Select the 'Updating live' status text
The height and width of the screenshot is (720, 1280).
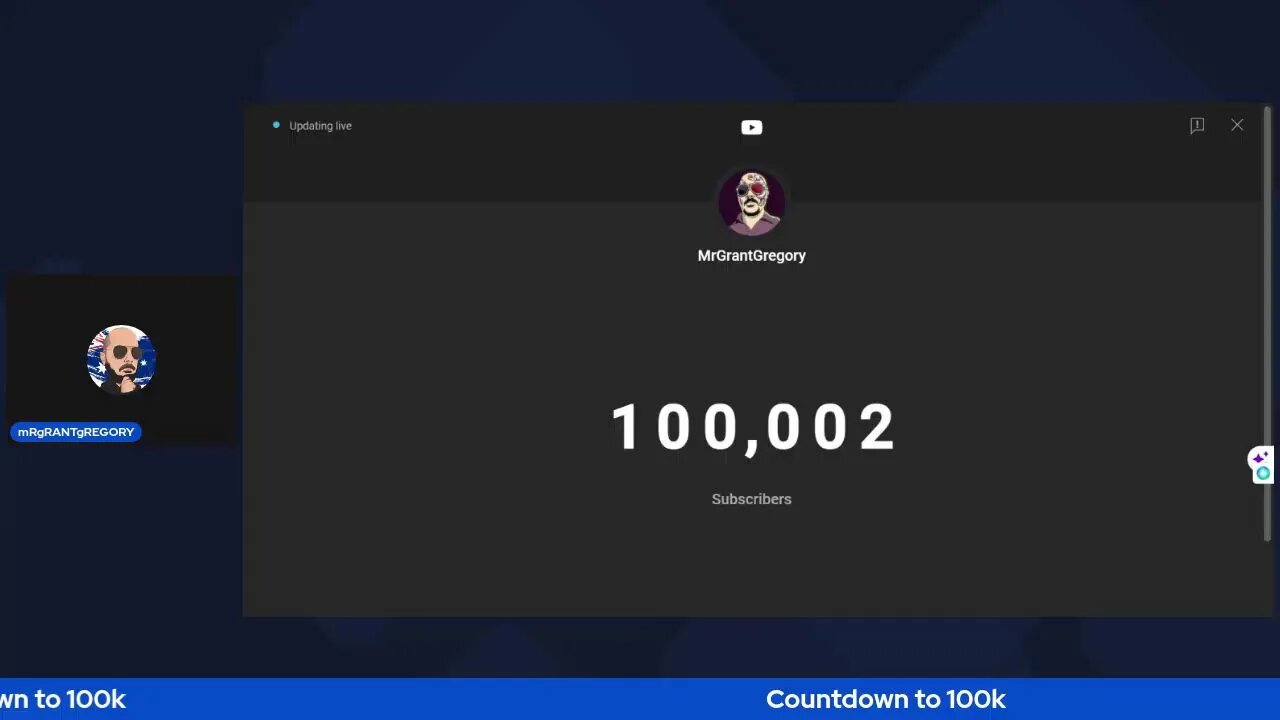[320, 126]
